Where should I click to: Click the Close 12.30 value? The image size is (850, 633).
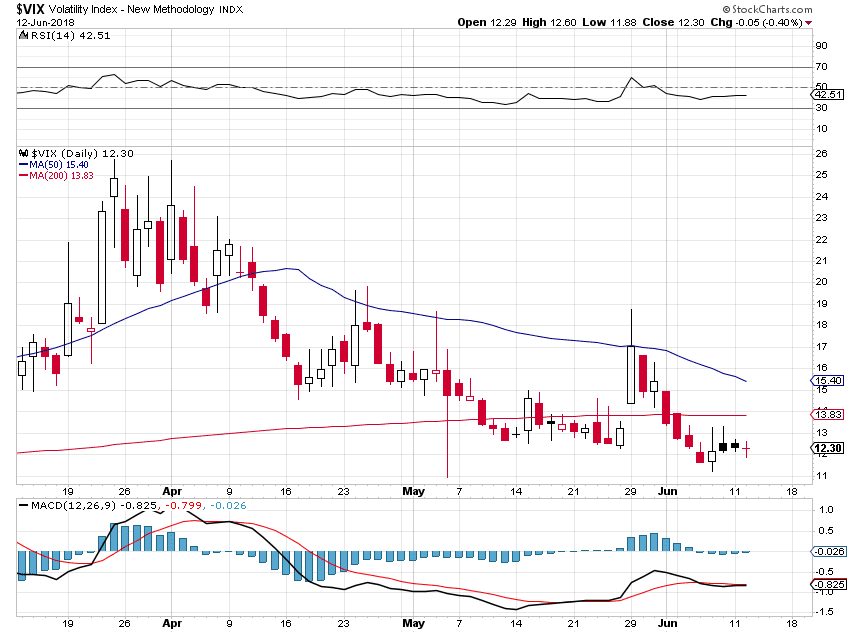click(673, 23)
